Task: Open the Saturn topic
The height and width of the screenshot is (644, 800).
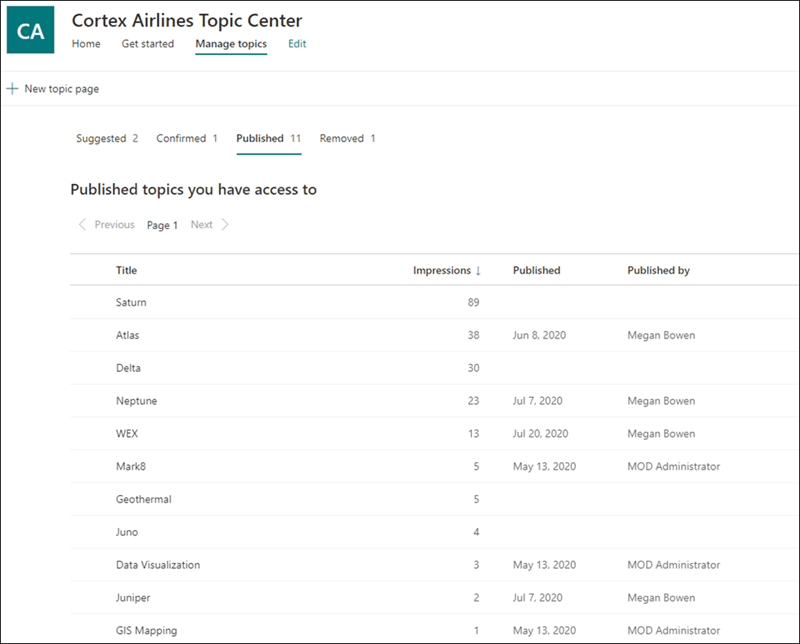Action: click(x=131, y=302)
